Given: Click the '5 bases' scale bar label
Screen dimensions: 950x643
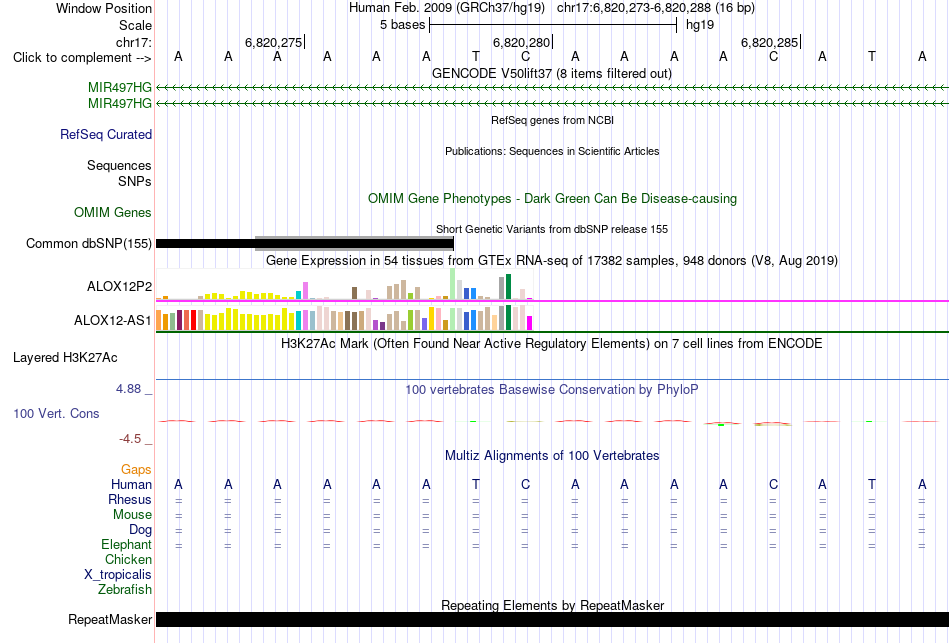Looking at the screenshot, I should pos(402,25).
